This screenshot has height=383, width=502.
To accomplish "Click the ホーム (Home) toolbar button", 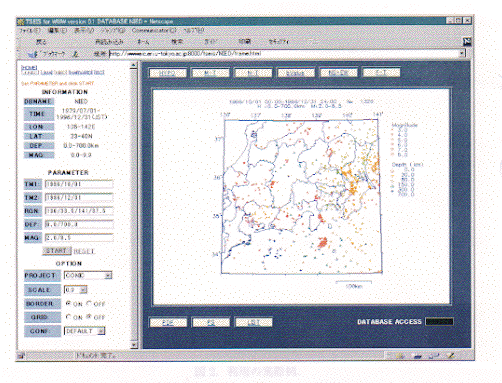I will tap(143, 42).
